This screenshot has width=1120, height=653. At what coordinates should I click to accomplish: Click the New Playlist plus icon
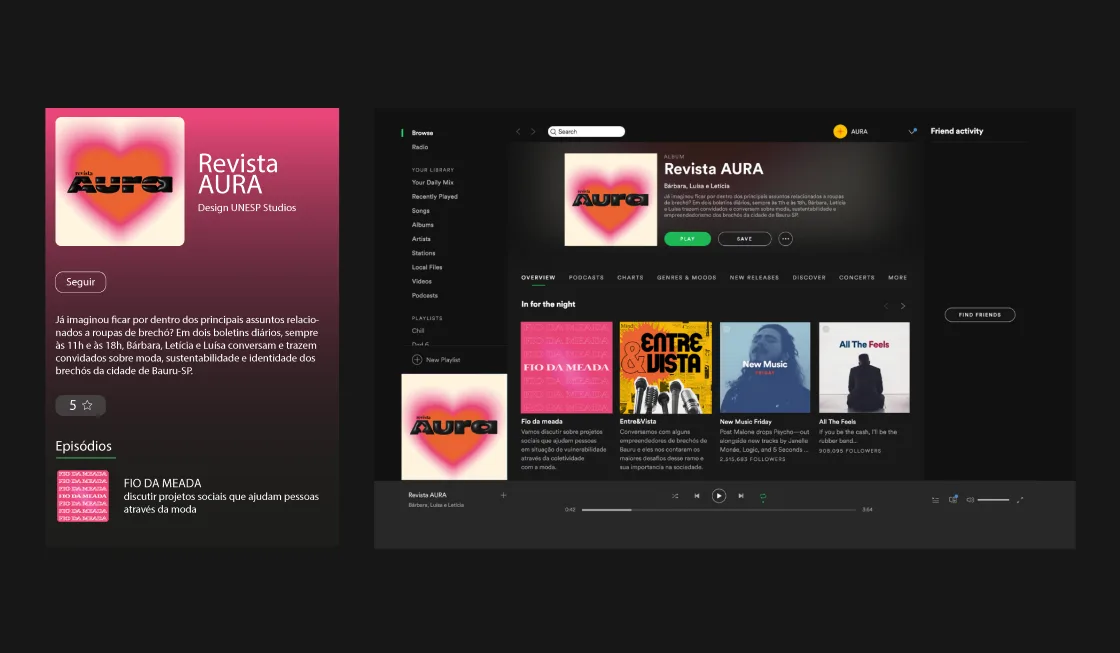[417, 359]
